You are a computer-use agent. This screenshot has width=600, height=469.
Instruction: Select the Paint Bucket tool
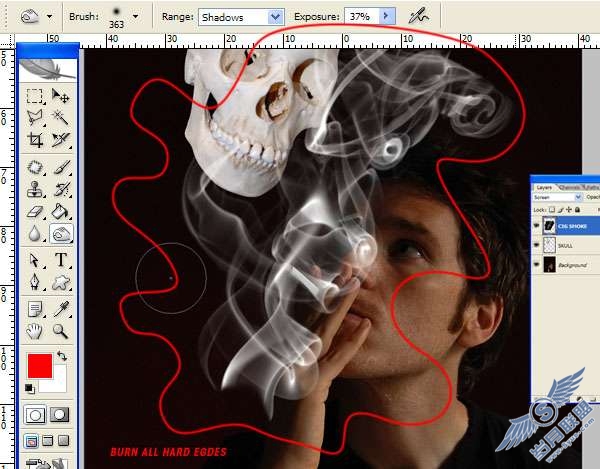click(60, 211)
